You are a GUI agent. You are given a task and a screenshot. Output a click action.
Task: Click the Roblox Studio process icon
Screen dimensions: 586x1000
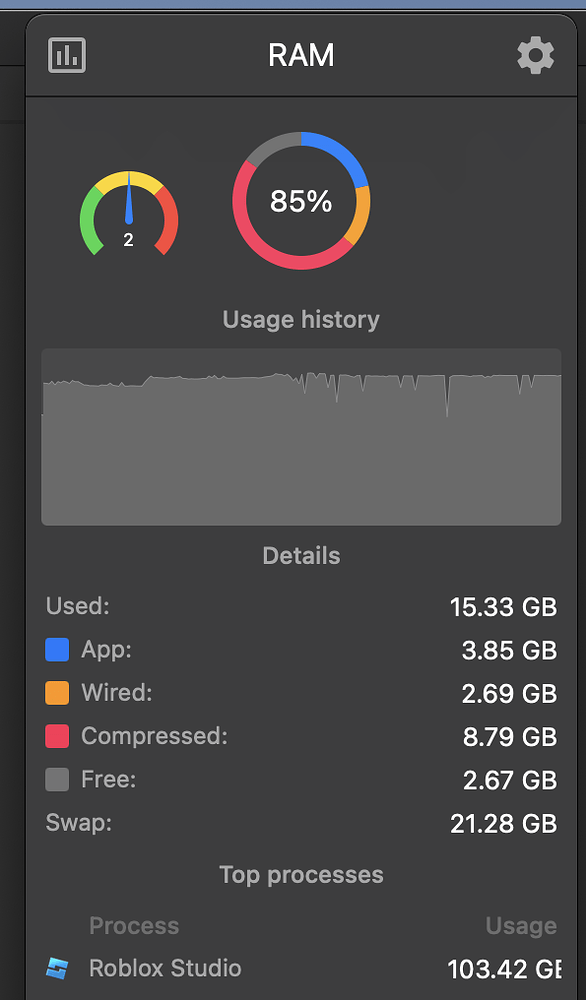57,968
